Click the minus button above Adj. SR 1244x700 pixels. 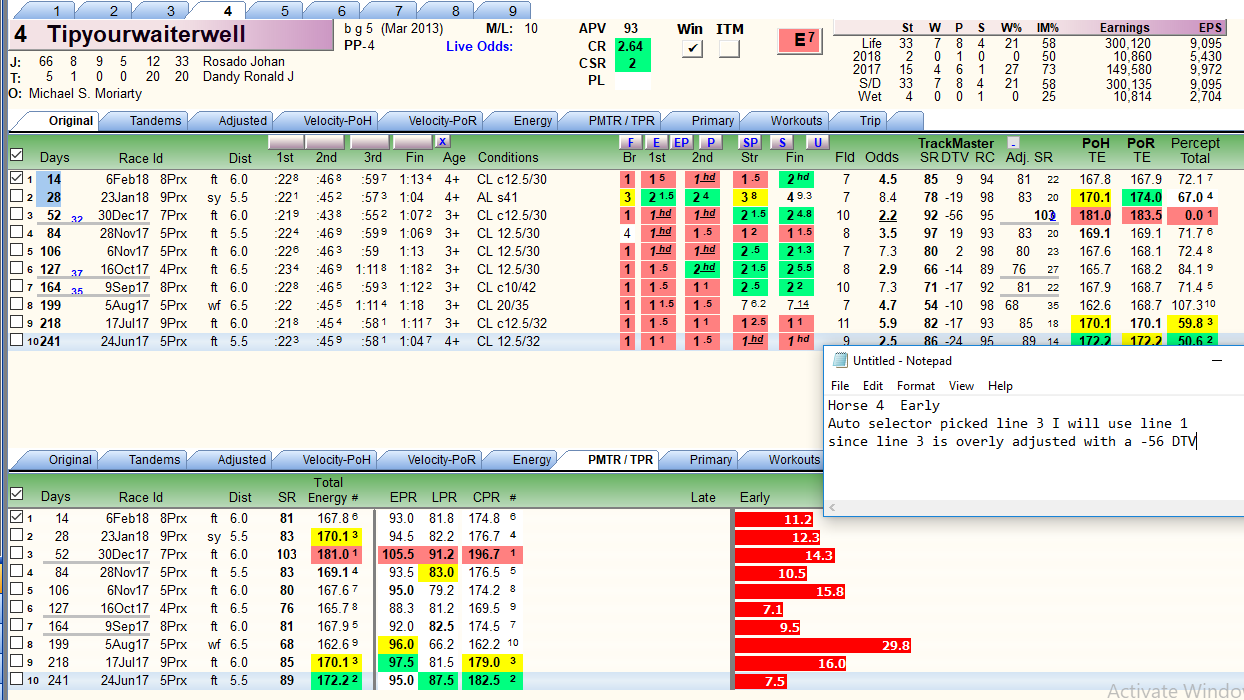[1013, 143]
